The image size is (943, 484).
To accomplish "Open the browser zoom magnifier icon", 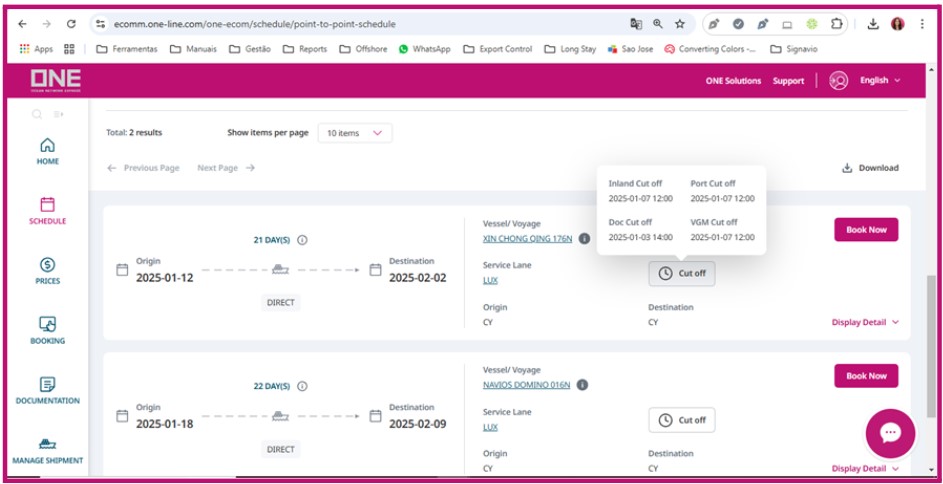I will pos(658,24).
